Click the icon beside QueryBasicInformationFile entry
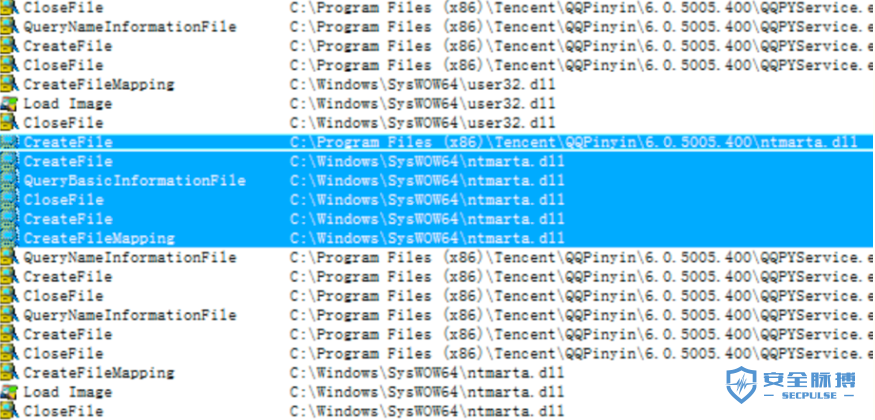This screenshot has height=420, width=875. [x=9, y=181]
